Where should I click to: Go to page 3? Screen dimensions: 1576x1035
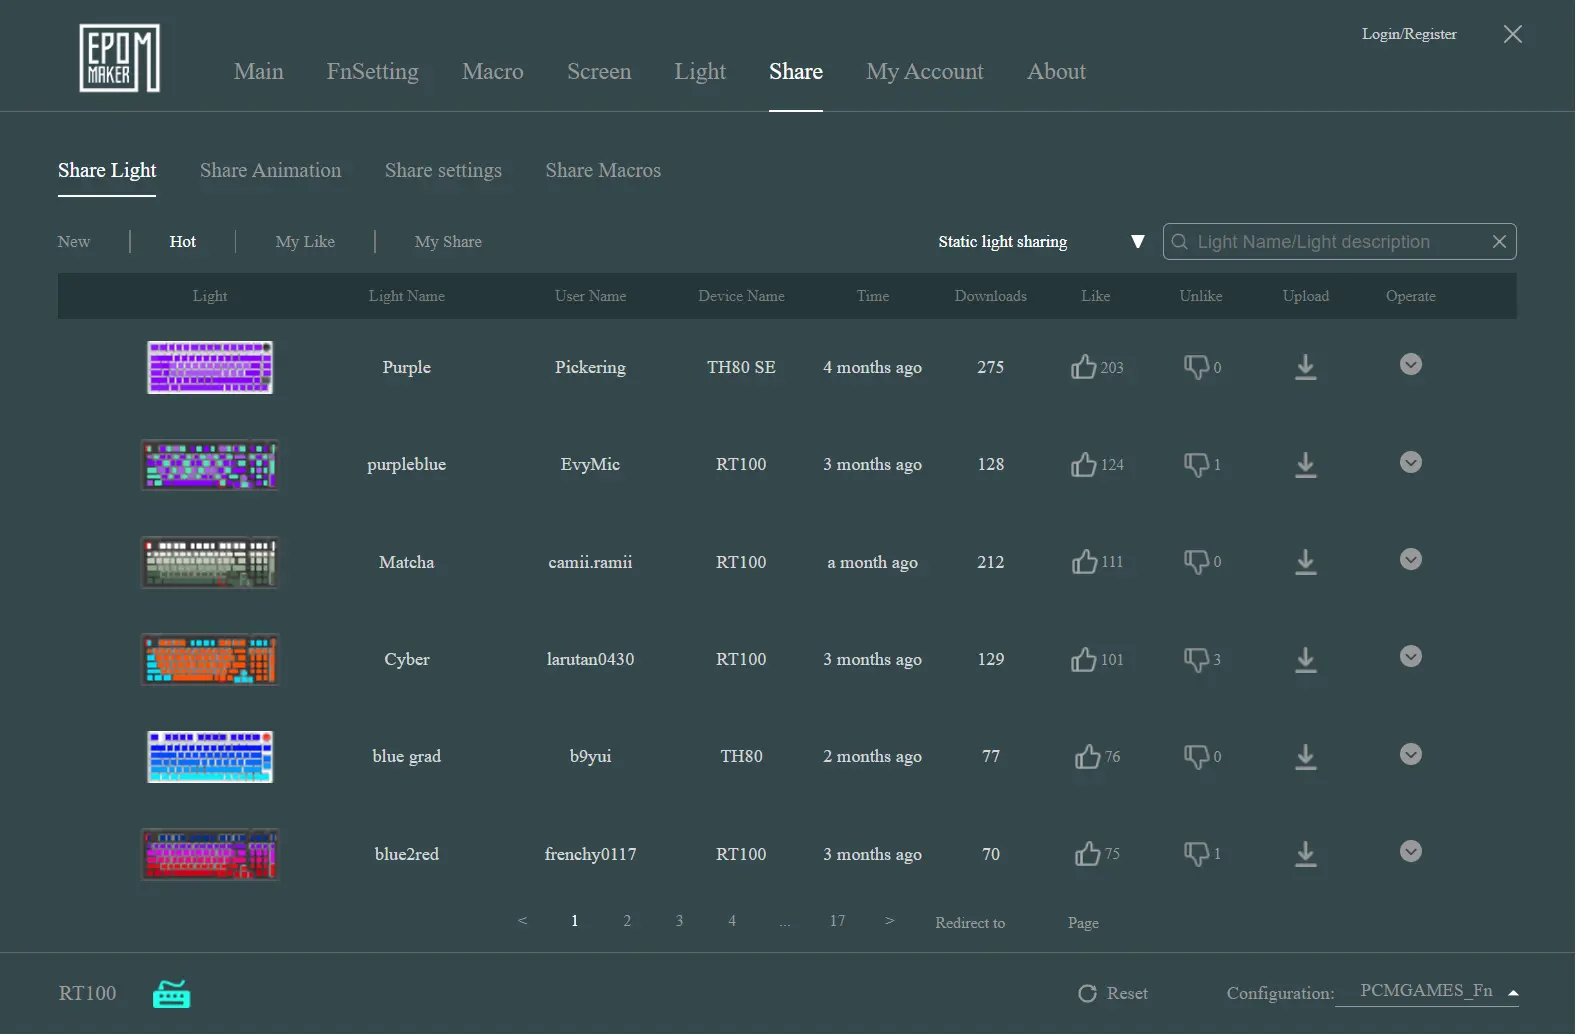pyautogui.click(x=679, y=921)
